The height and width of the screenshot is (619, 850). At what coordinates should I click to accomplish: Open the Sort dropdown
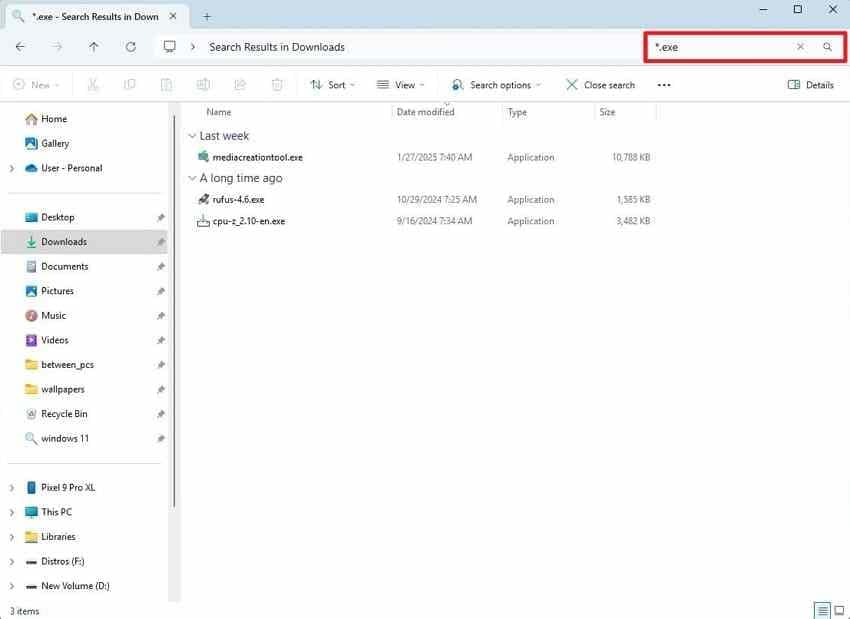pos(332,85)
